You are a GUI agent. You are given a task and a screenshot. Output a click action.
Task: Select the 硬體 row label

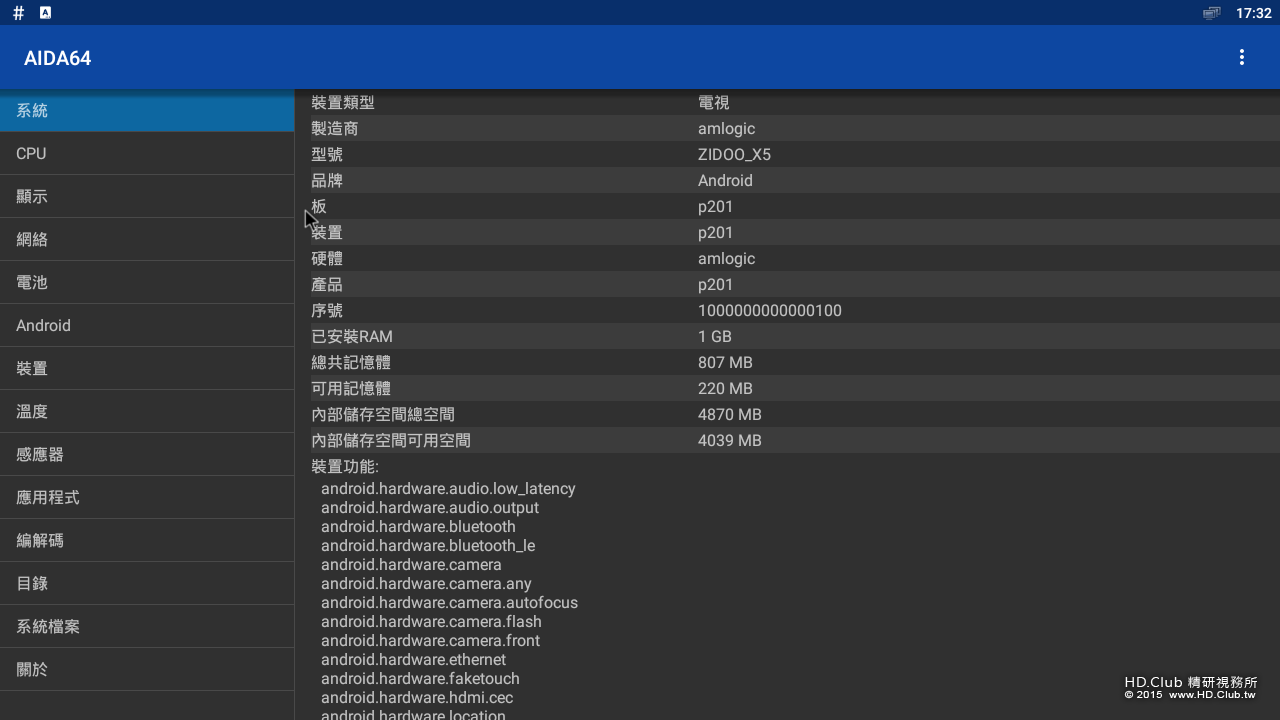pos(327,259)
